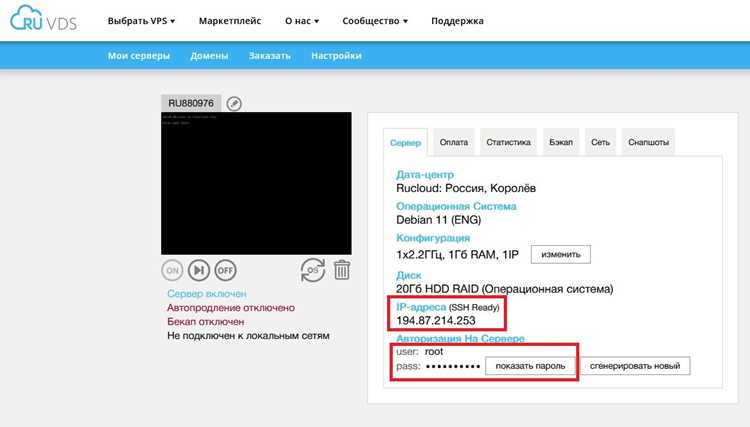Click the Конфигурация heading
750x427 pixels.
(x=433, y=238)
